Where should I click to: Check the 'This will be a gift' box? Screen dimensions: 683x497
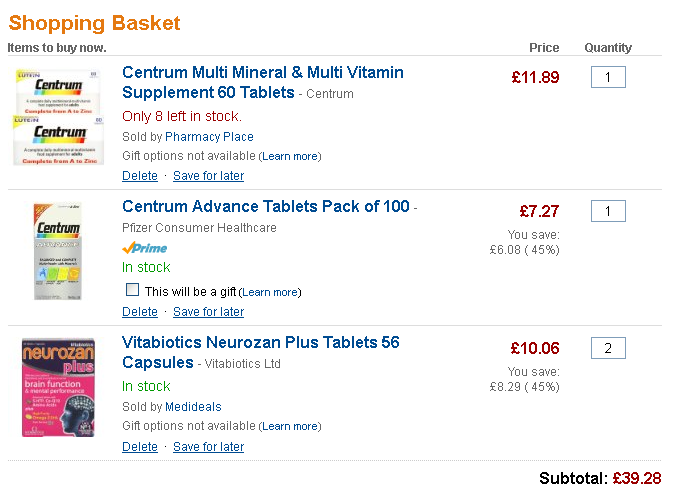point(133,290)
